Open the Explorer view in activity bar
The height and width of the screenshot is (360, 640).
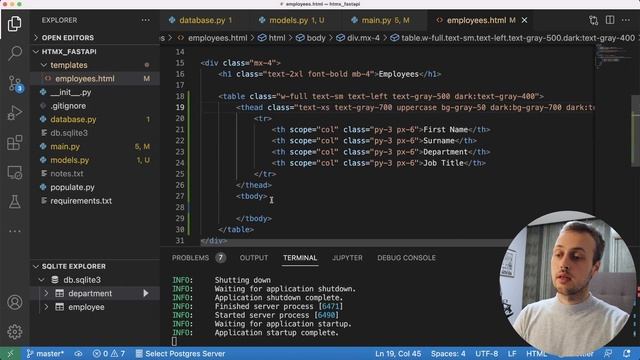point(15,23)
